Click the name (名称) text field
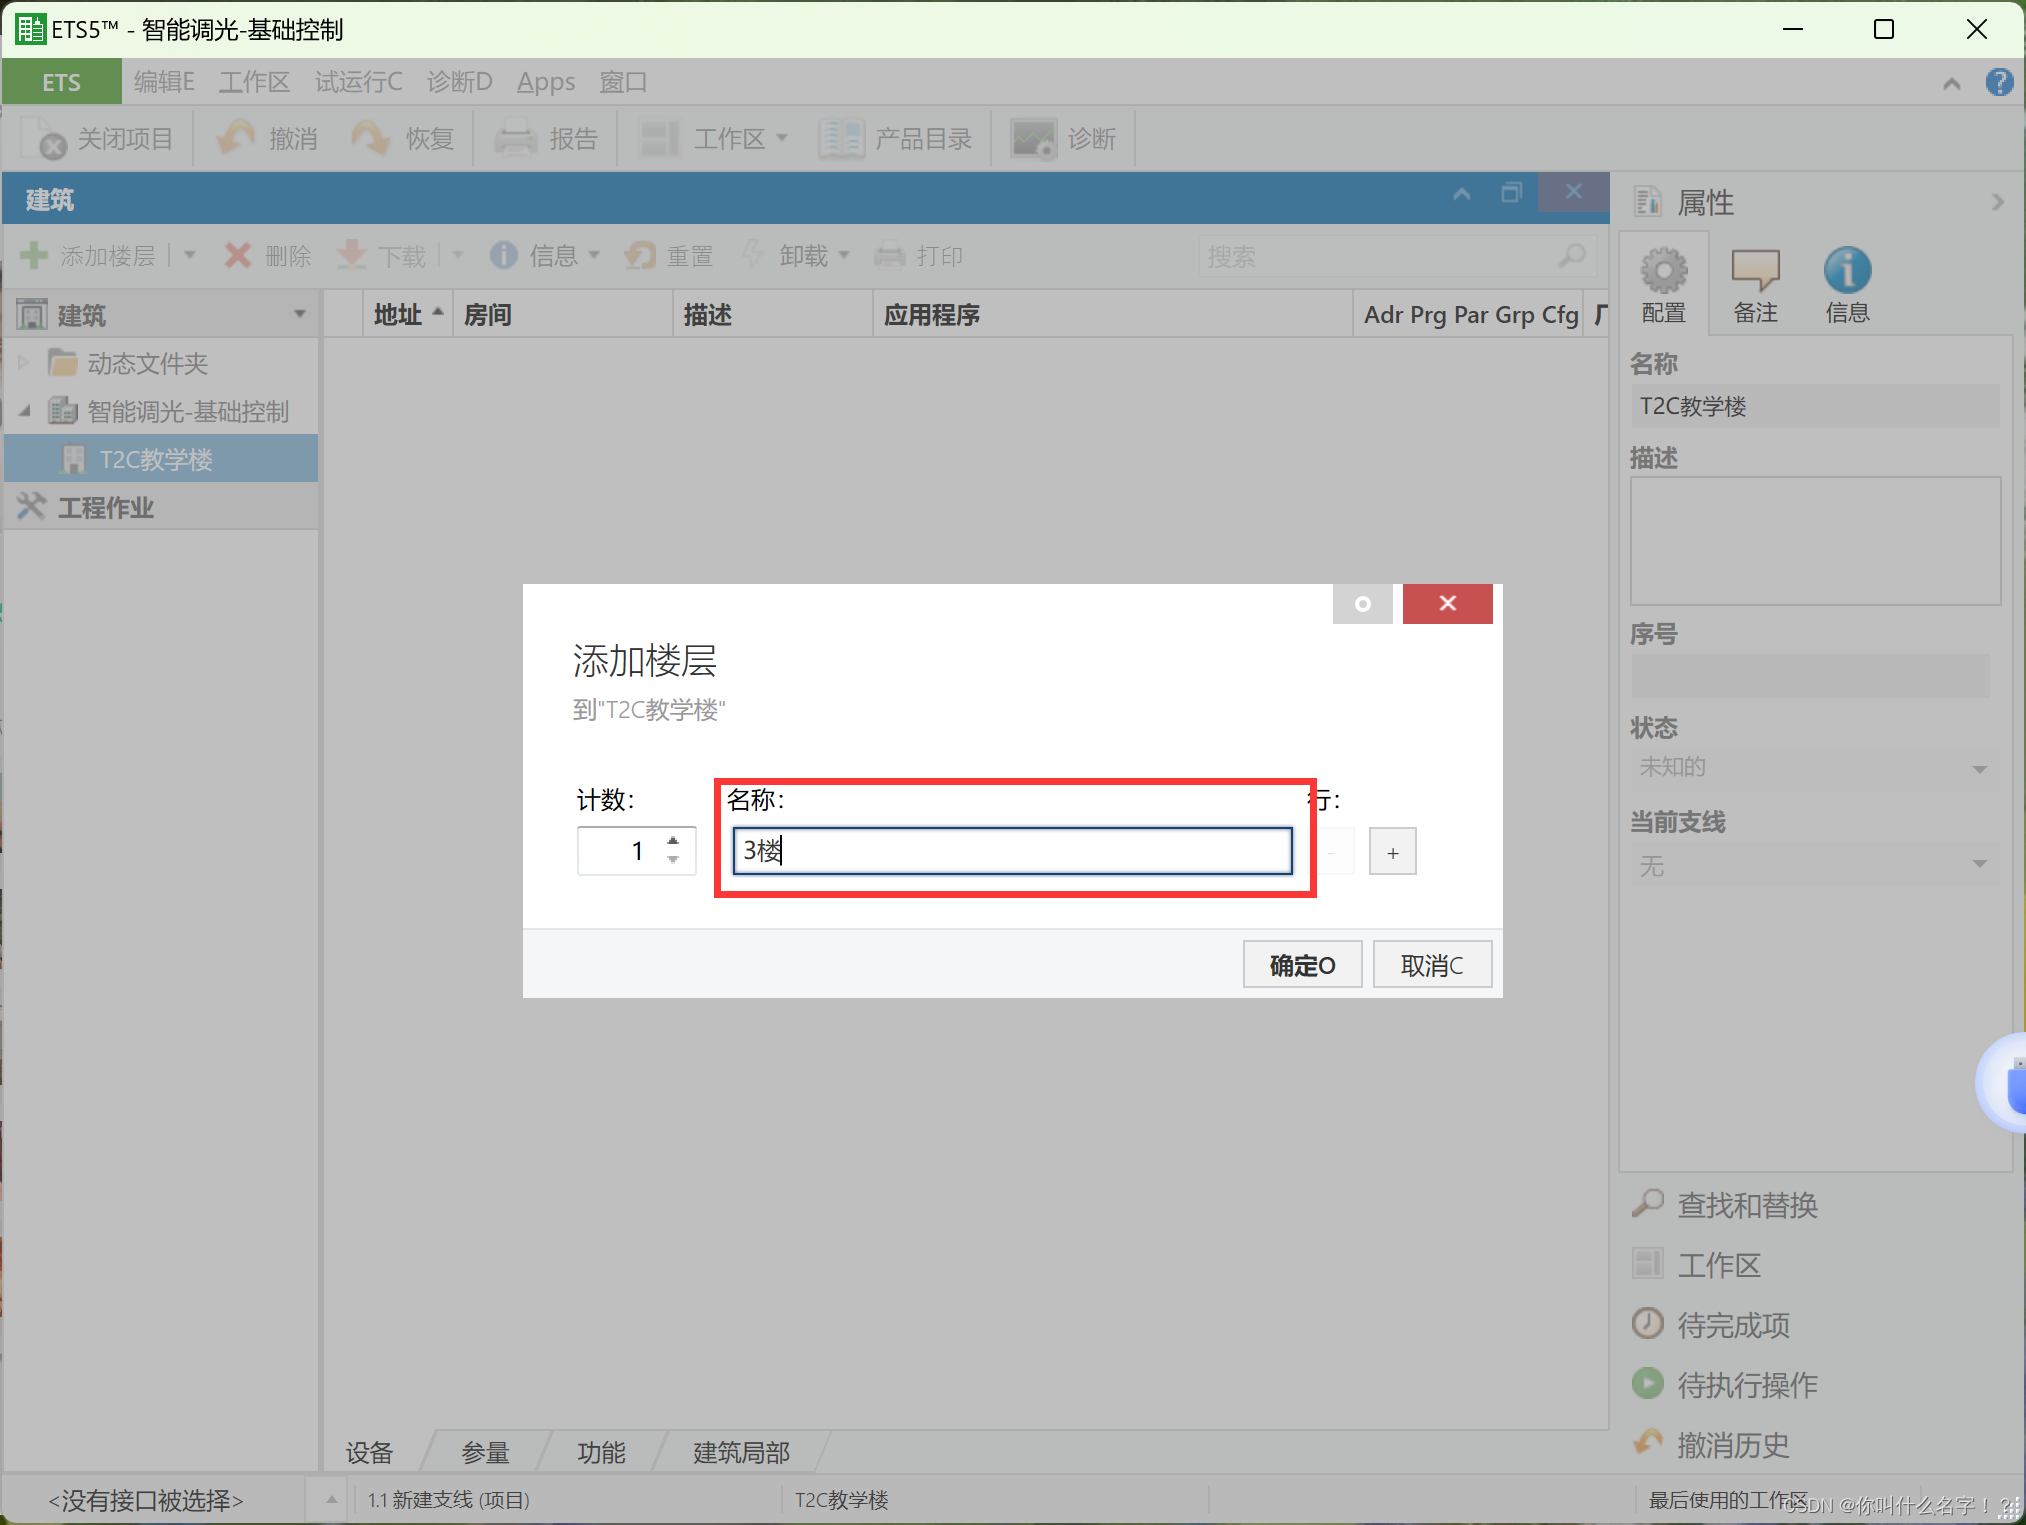Screen dimensions: 2026x1525 tap(1012, 851)
